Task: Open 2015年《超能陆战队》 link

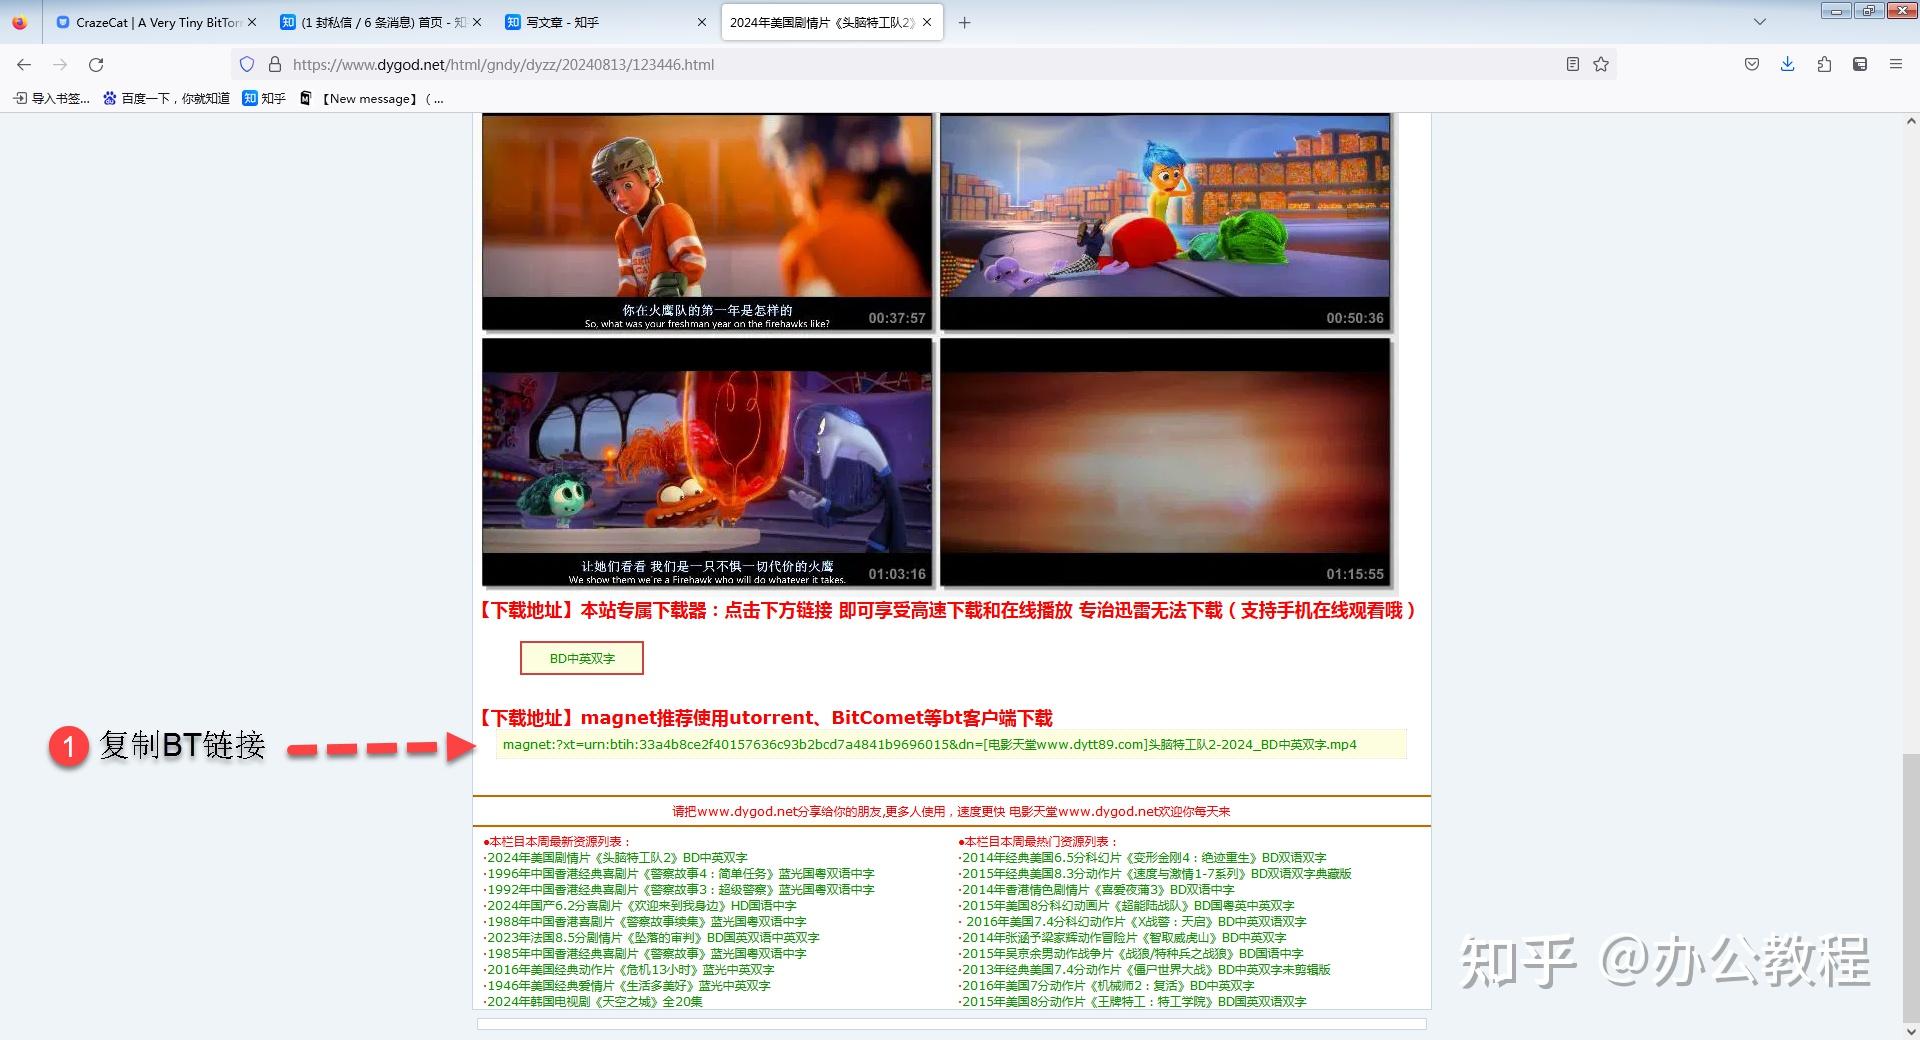Action: 1128,905
